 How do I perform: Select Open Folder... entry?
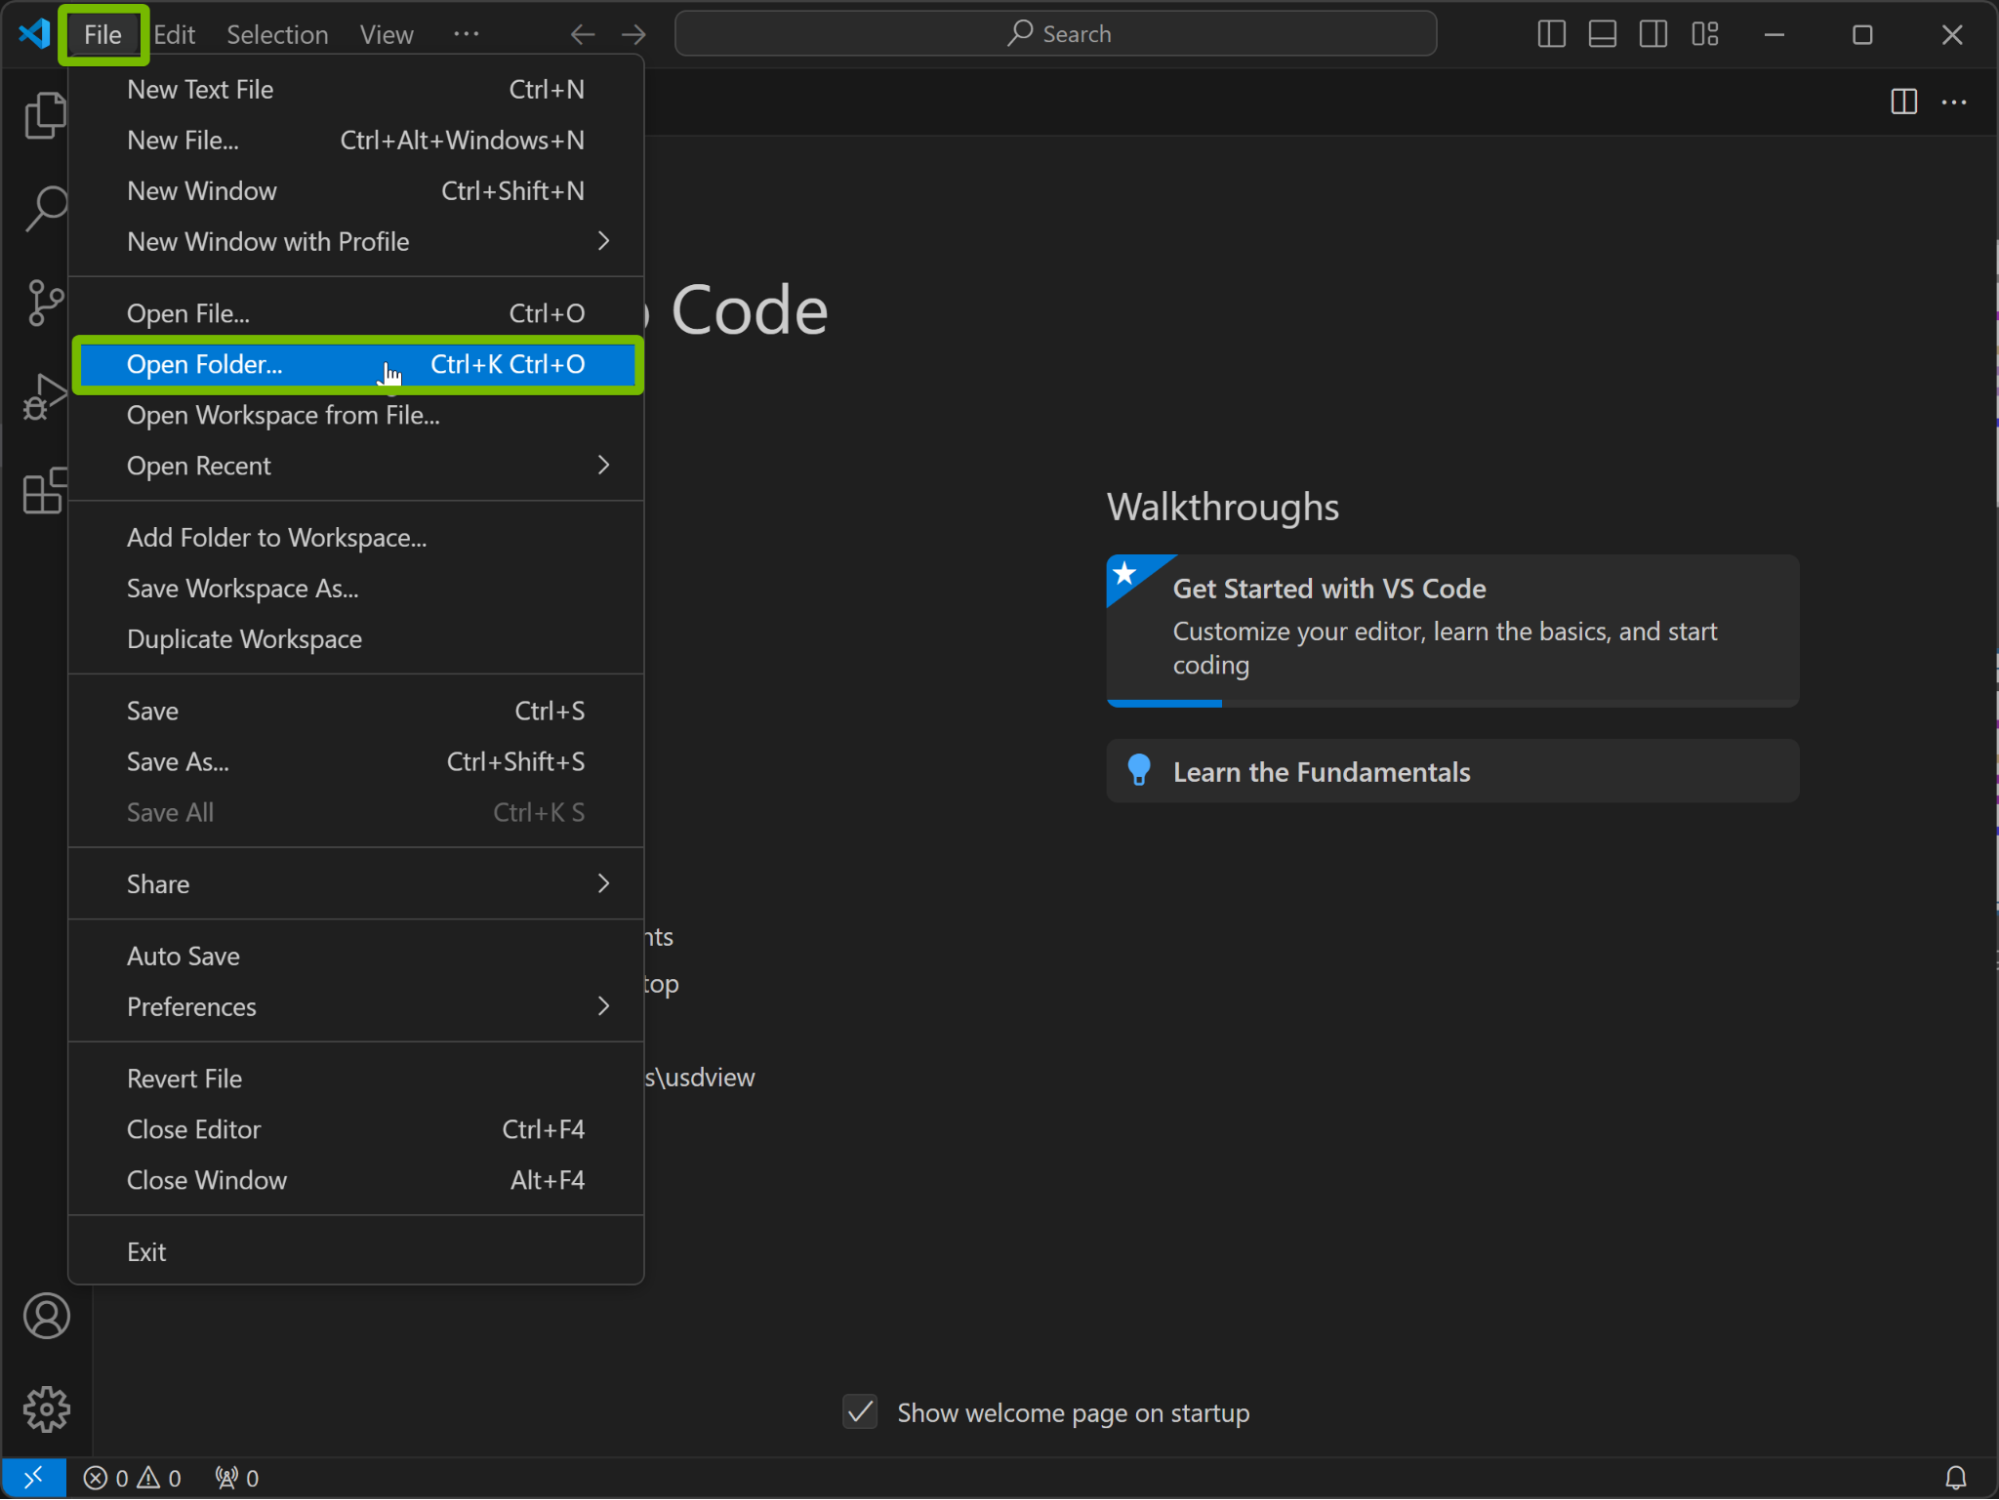(356, 364)
